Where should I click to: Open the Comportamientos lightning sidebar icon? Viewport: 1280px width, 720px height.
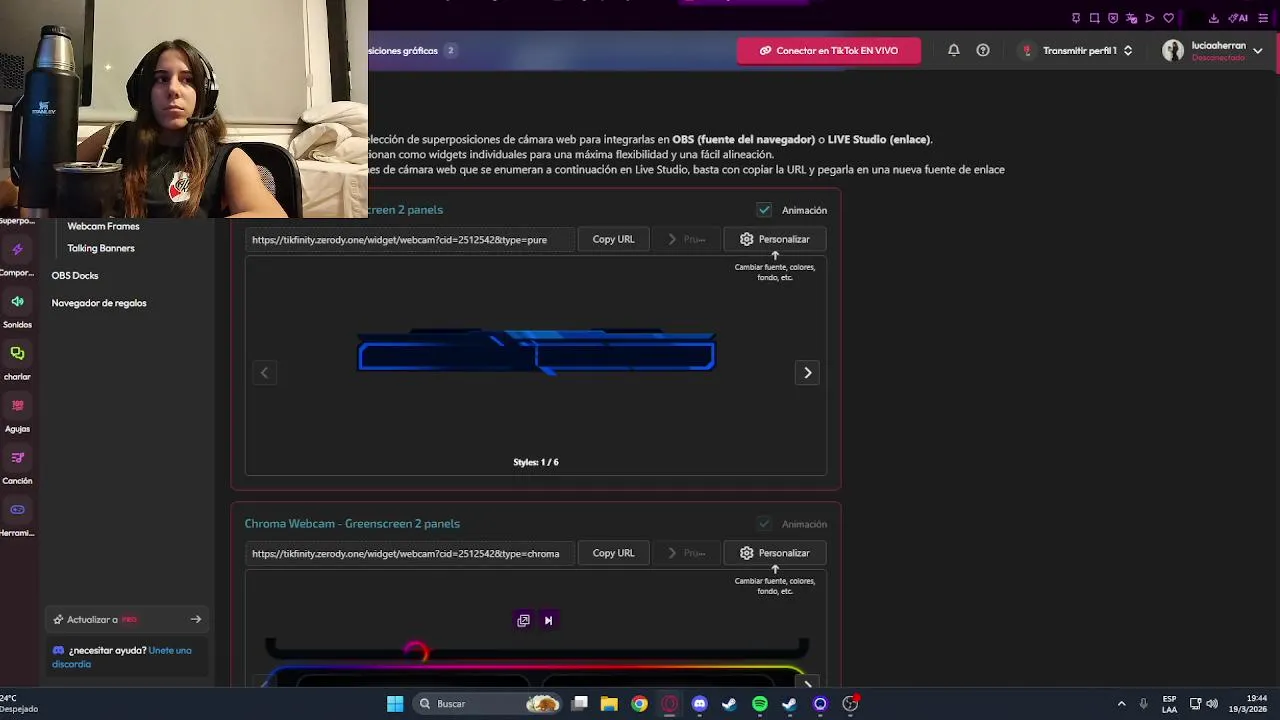coord(17,249)
